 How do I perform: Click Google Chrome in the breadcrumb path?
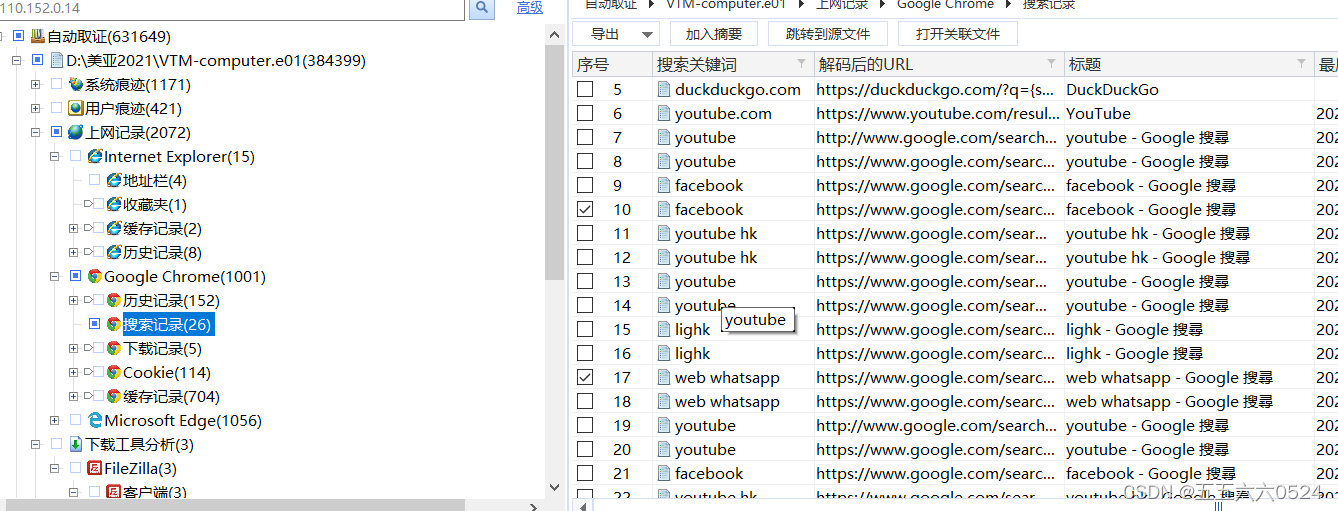click(945, 5)
